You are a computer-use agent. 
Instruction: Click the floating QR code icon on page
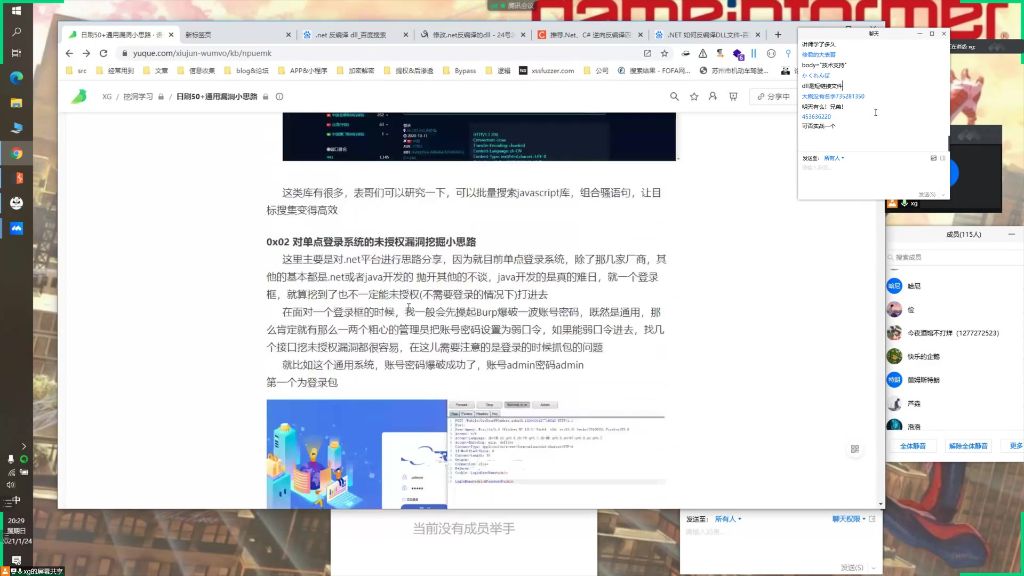(854, 449)
